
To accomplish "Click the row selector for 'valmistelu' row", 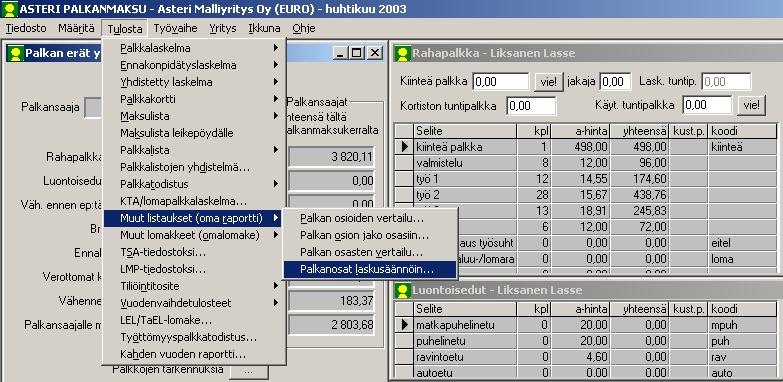I will [x=404, y=163].
